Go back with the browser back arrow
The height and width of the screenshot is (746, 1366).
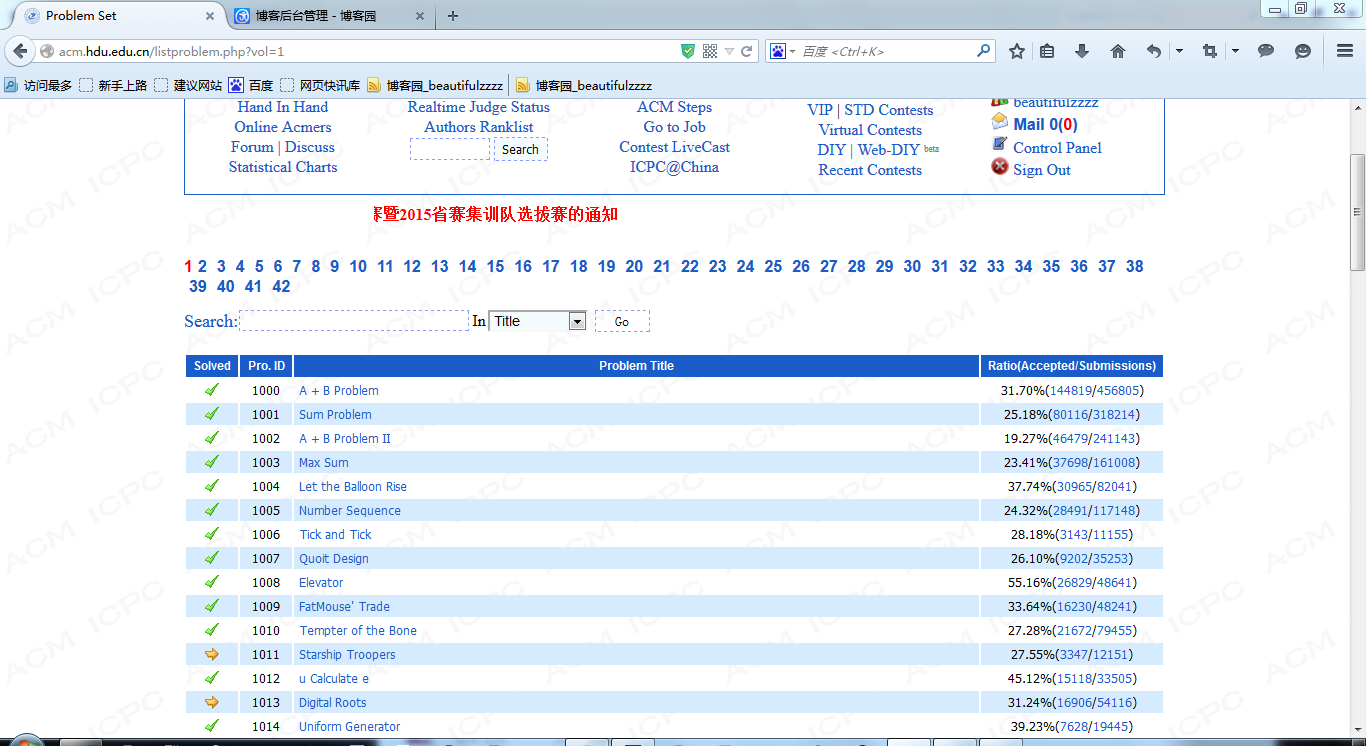click(x=19, y=51)
